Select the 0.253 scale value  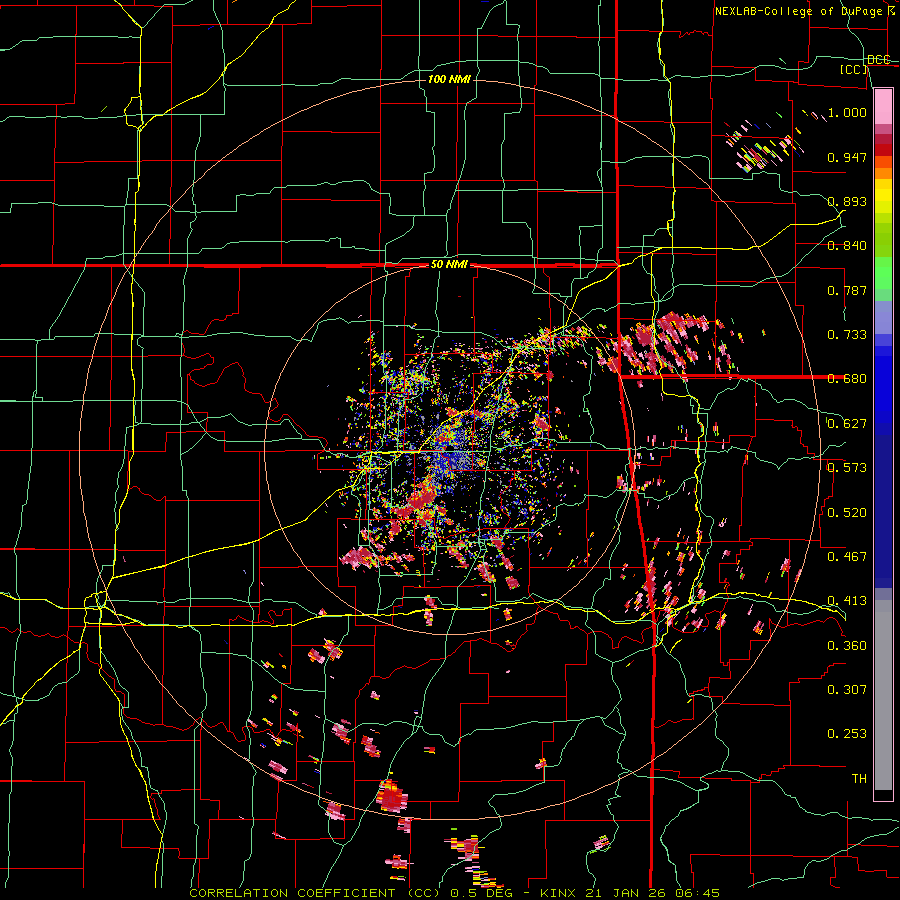coord(847,734)
